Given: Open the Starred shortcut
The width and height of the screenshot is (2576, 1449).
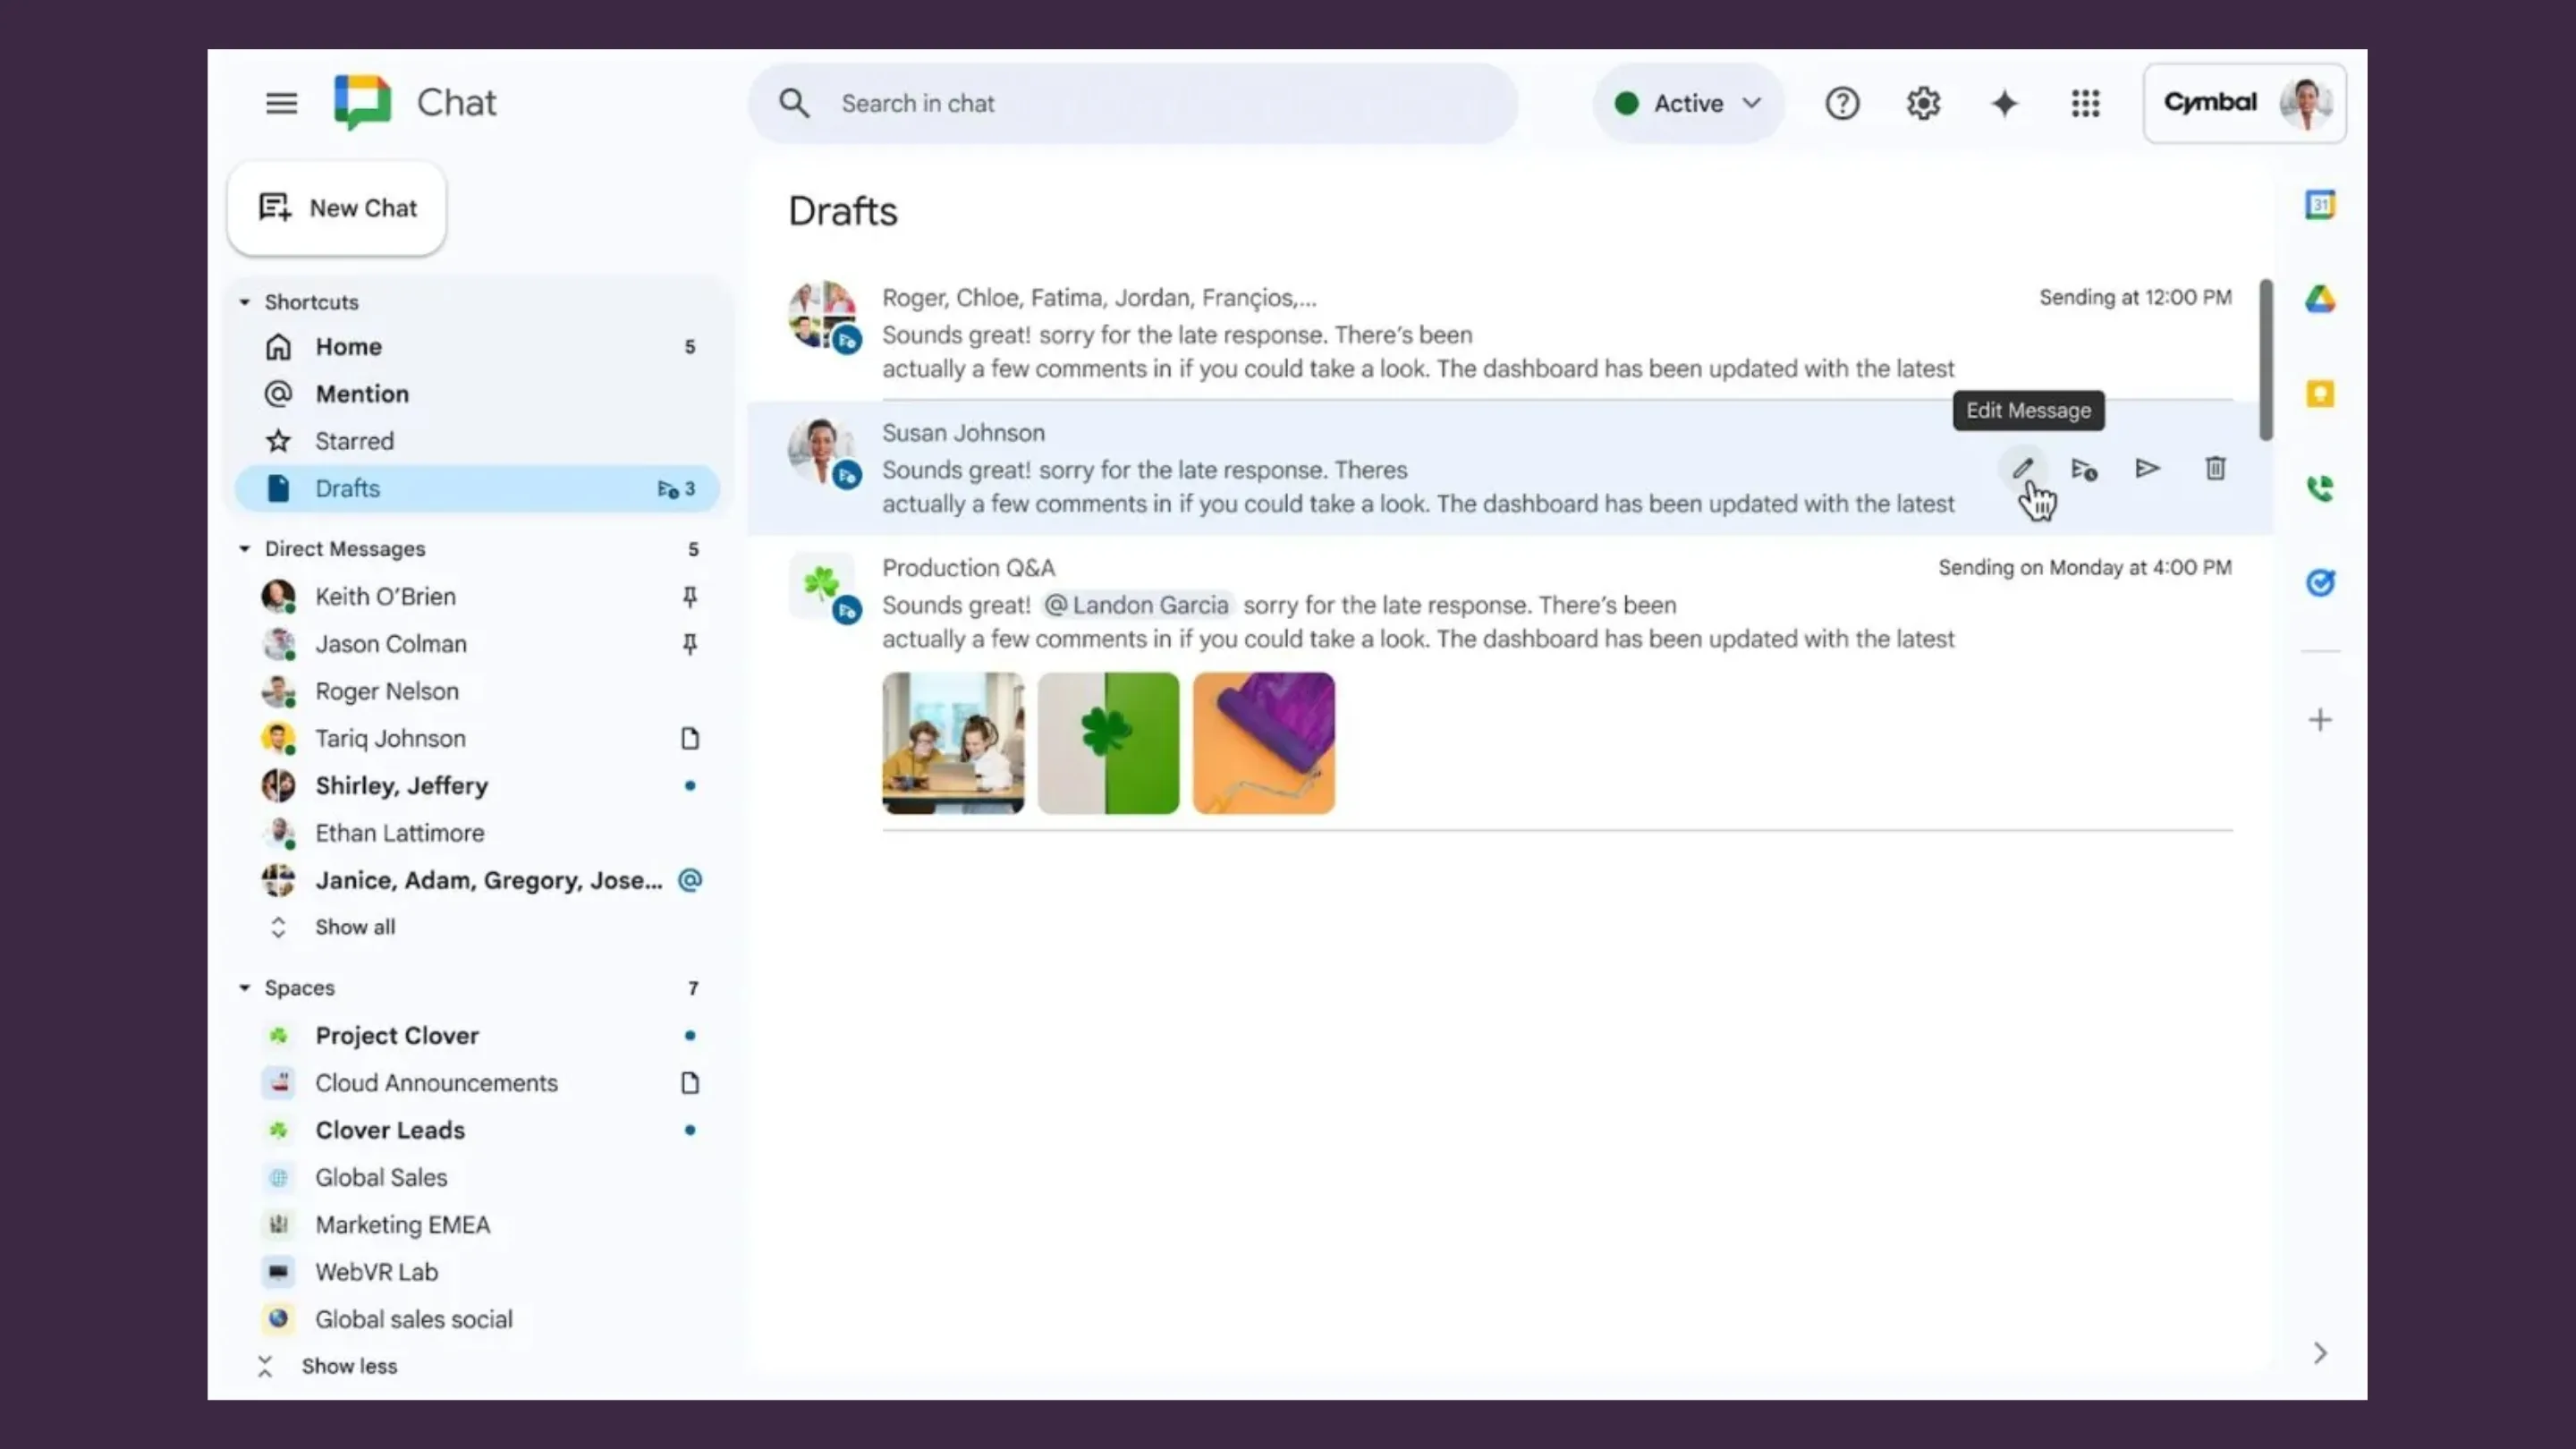Looking at the screenshot, I should 355,441.
